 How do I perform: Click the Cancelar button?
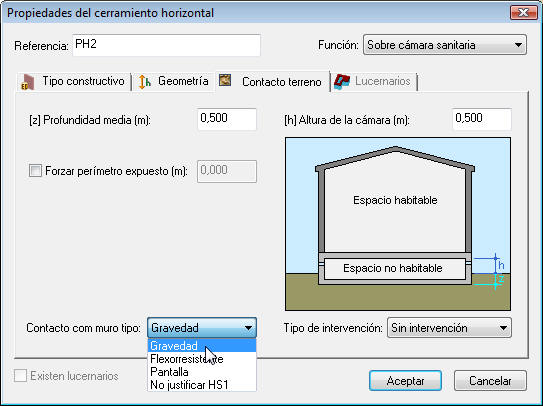(490, 381)
